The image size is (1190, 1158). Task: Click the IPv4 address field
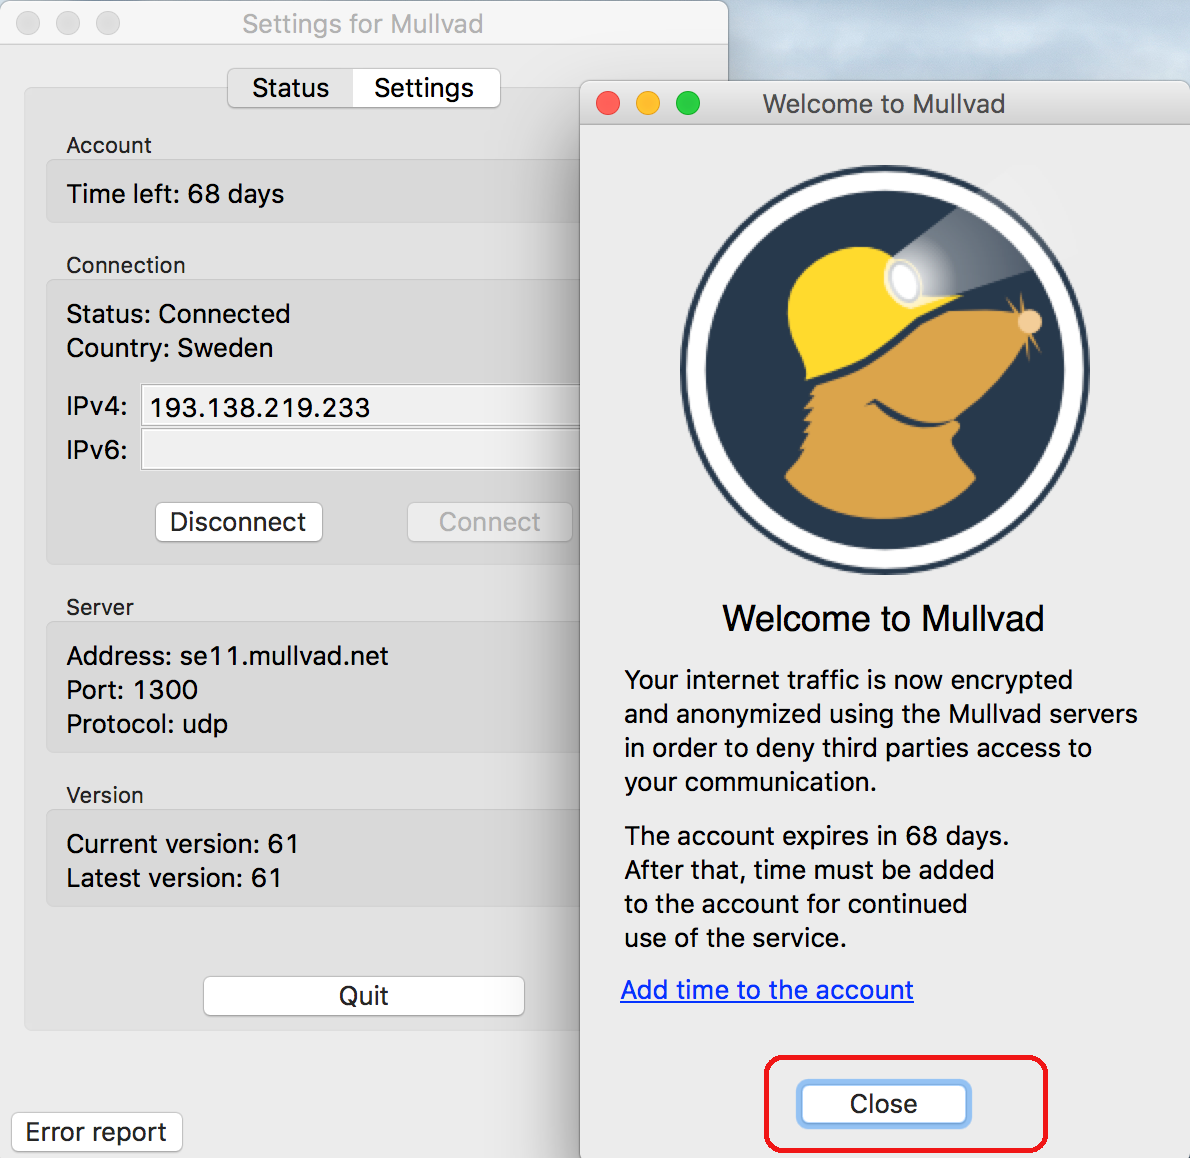360,407
